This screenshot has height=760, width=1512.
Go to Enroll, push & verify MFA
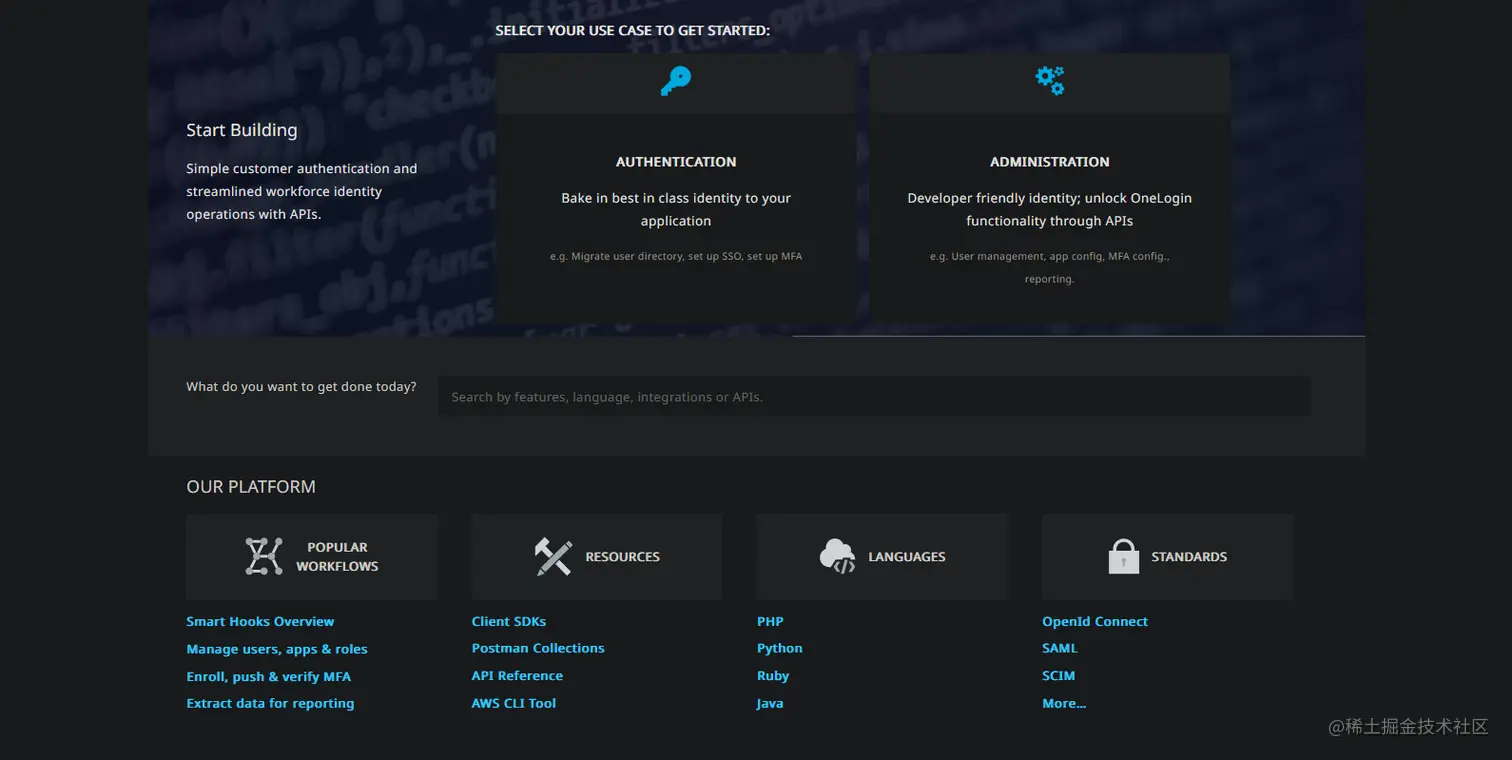tap(268, 677)
